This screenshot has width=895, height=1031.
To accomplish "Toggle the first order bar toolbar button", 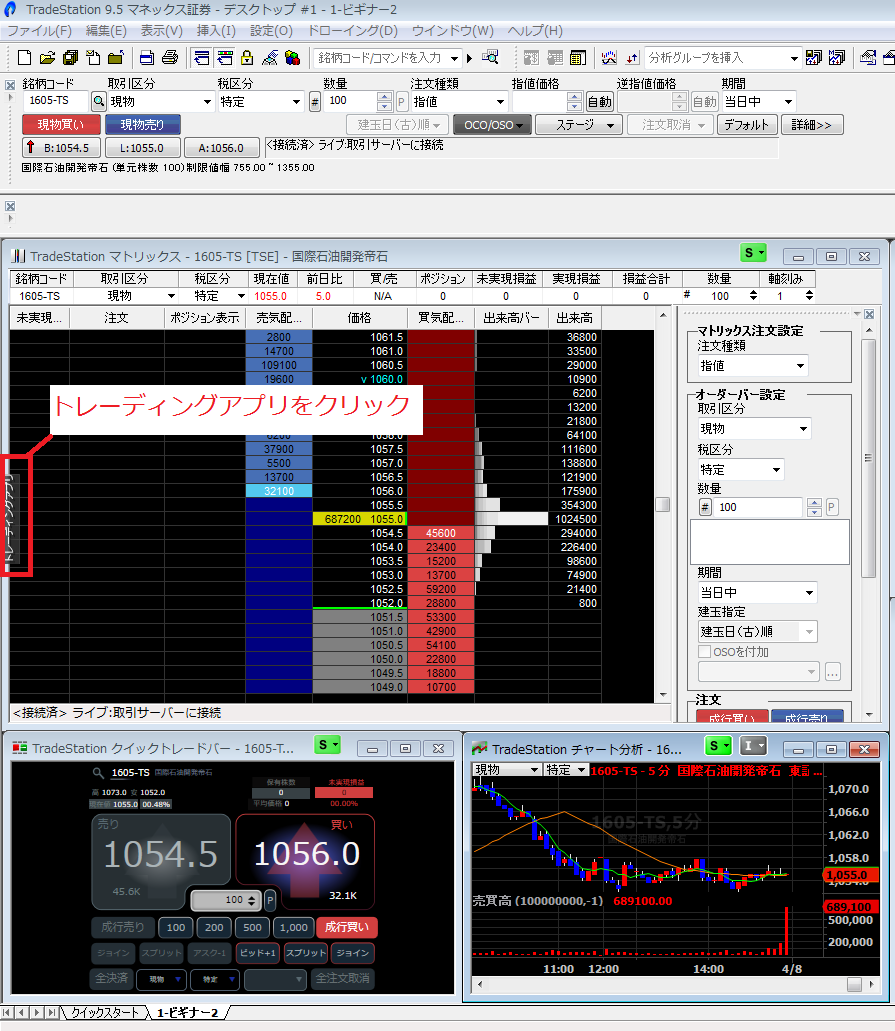I will (x=201, y=58).
